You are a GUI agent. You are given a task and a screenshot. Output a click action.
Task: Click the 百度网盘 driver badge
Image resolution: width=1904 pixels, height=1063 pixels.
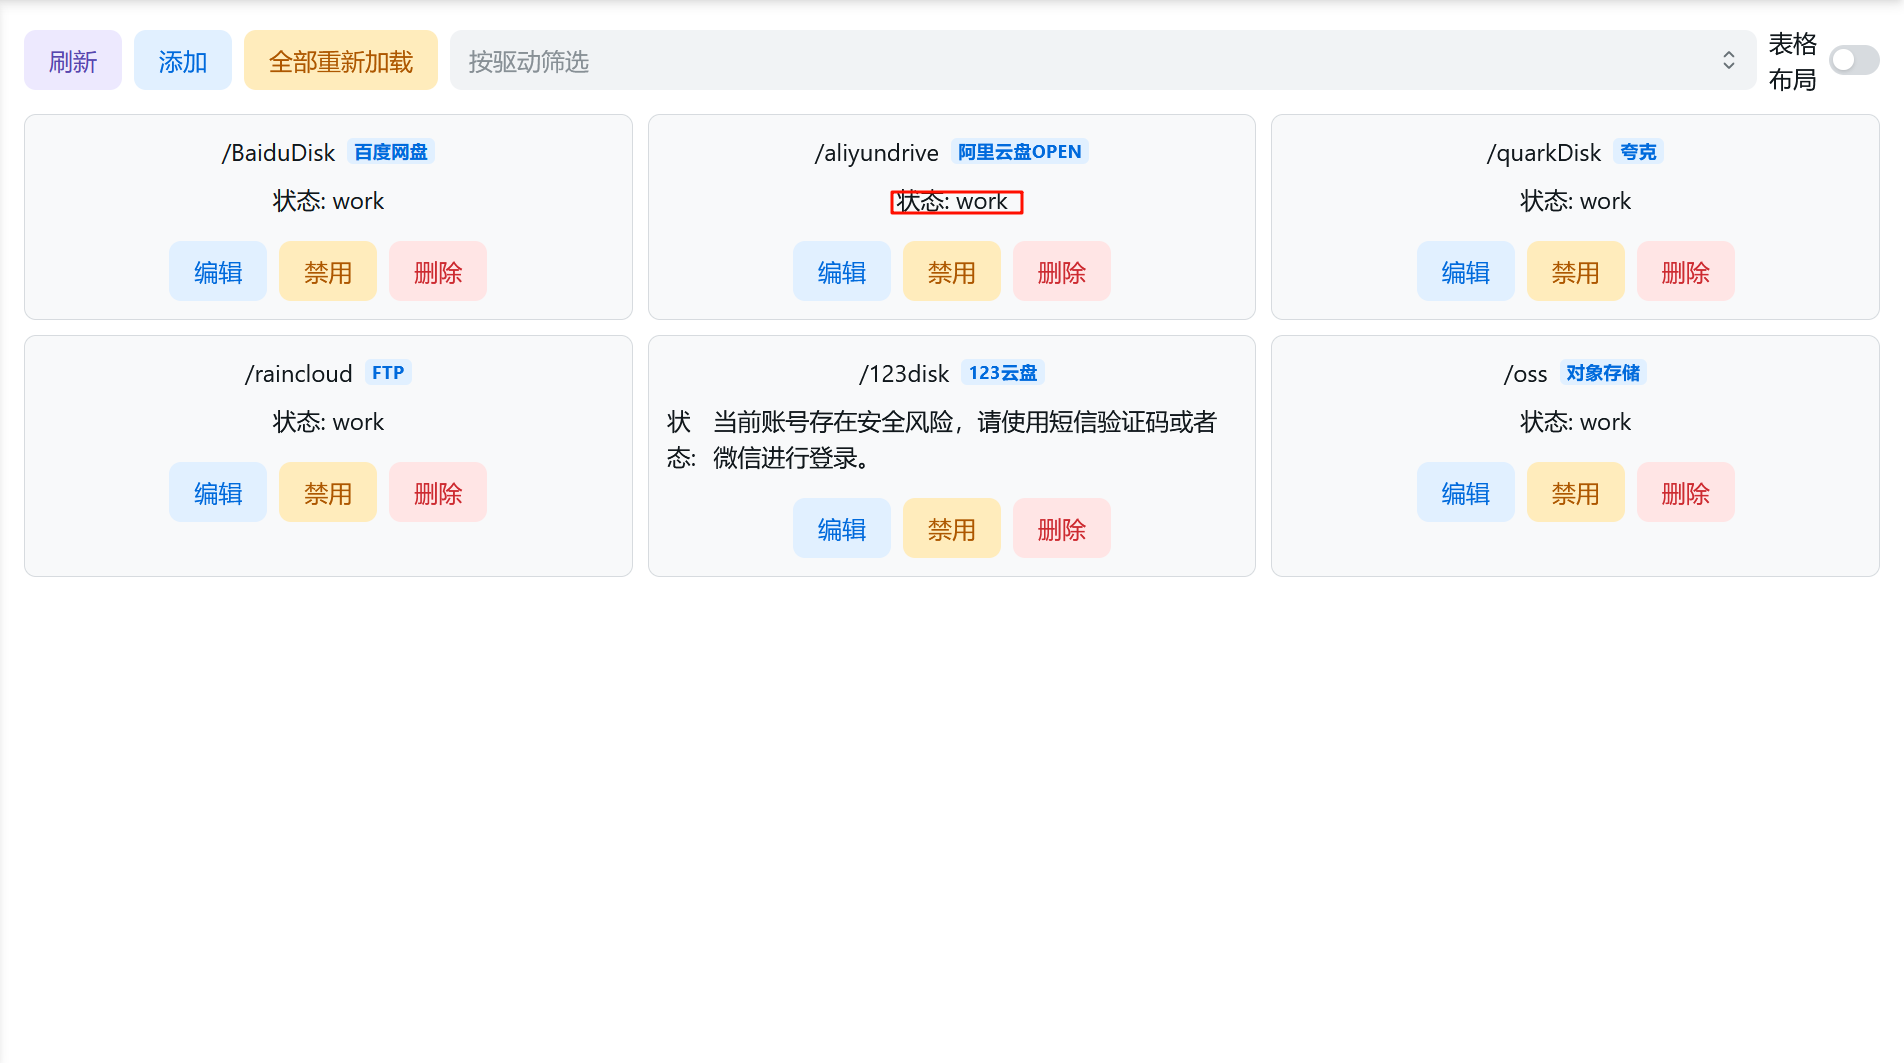391,152
